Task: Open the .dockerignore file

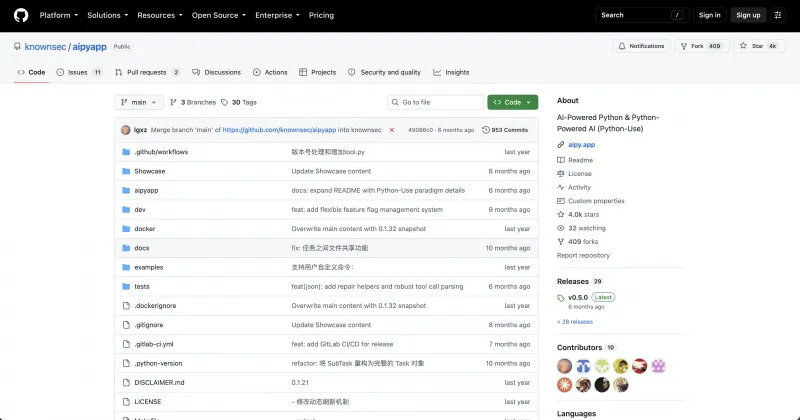Action: (x=155, y=306)
